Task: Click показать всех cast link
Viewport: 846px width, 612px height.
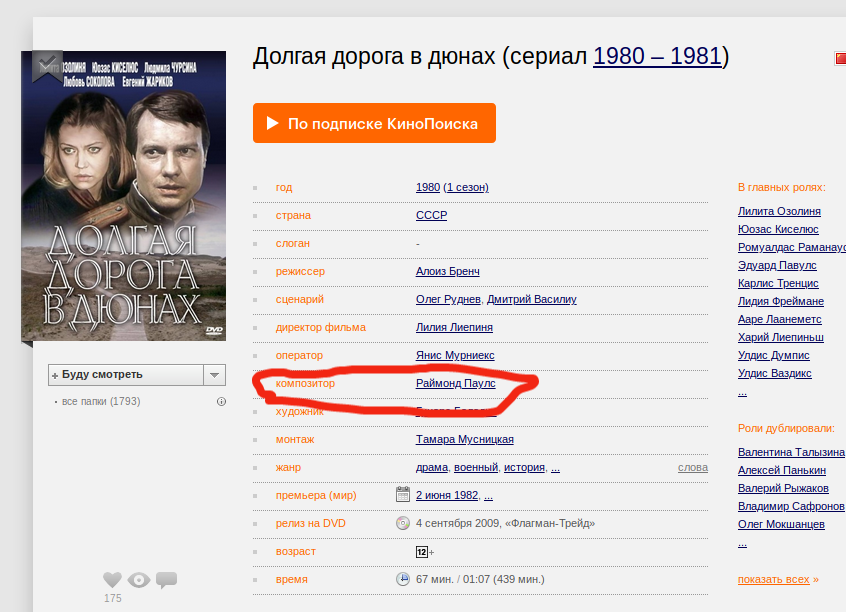Action: 773,579
